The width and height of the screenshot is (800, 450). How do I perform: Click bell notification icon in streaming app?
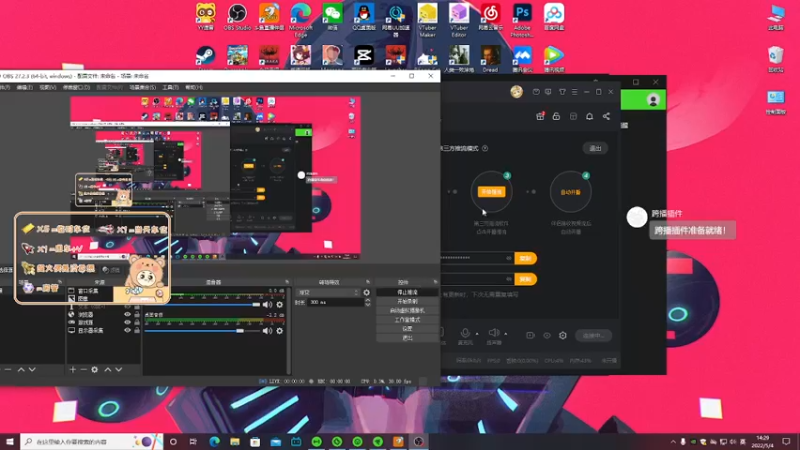click(x=589, y=116)
